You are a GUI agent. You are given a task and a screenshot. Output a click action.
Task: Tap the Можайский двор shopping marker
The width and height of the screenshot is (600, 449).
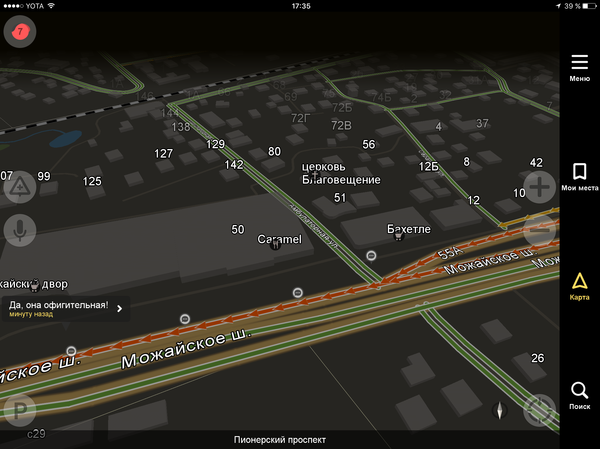pyautogui.click(x=37, y=284)
